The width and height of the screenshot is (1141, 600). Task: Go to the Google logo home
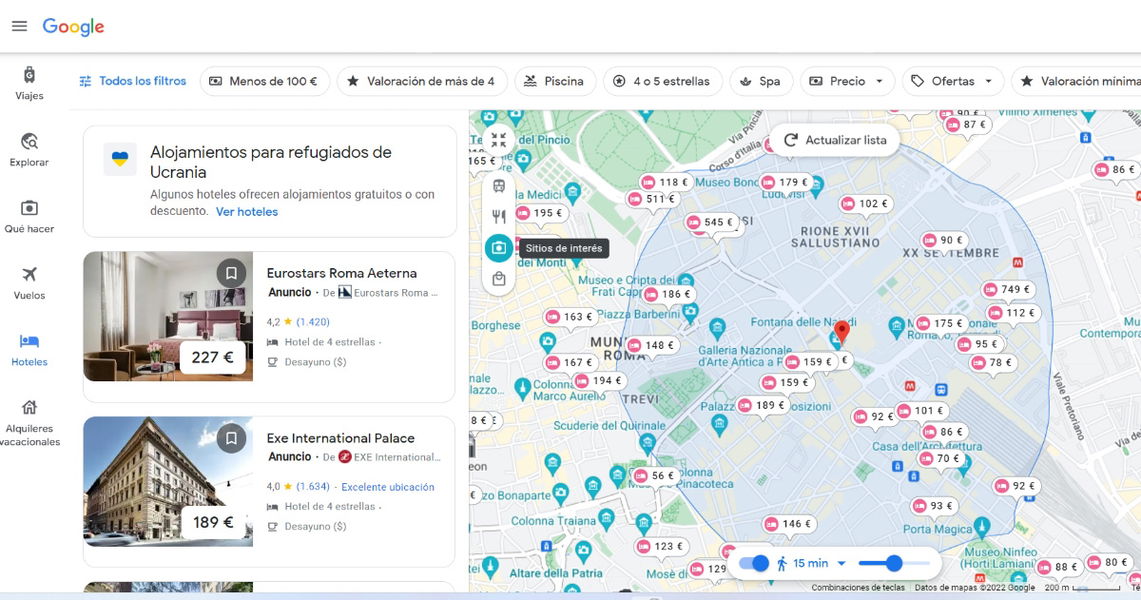click(x=73, y=27)
